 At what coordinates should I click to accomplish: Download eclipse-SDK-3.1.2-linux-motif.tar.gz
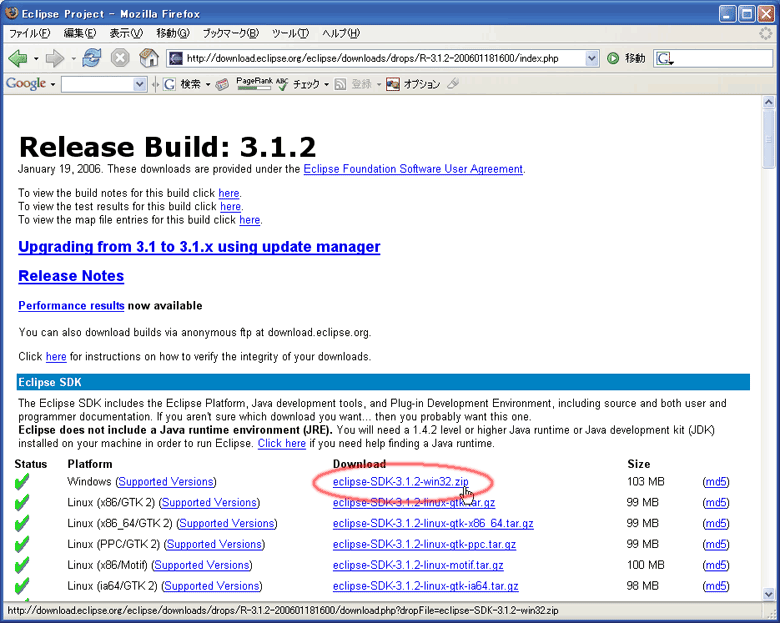pyautogui.click(x=418, y=565)
